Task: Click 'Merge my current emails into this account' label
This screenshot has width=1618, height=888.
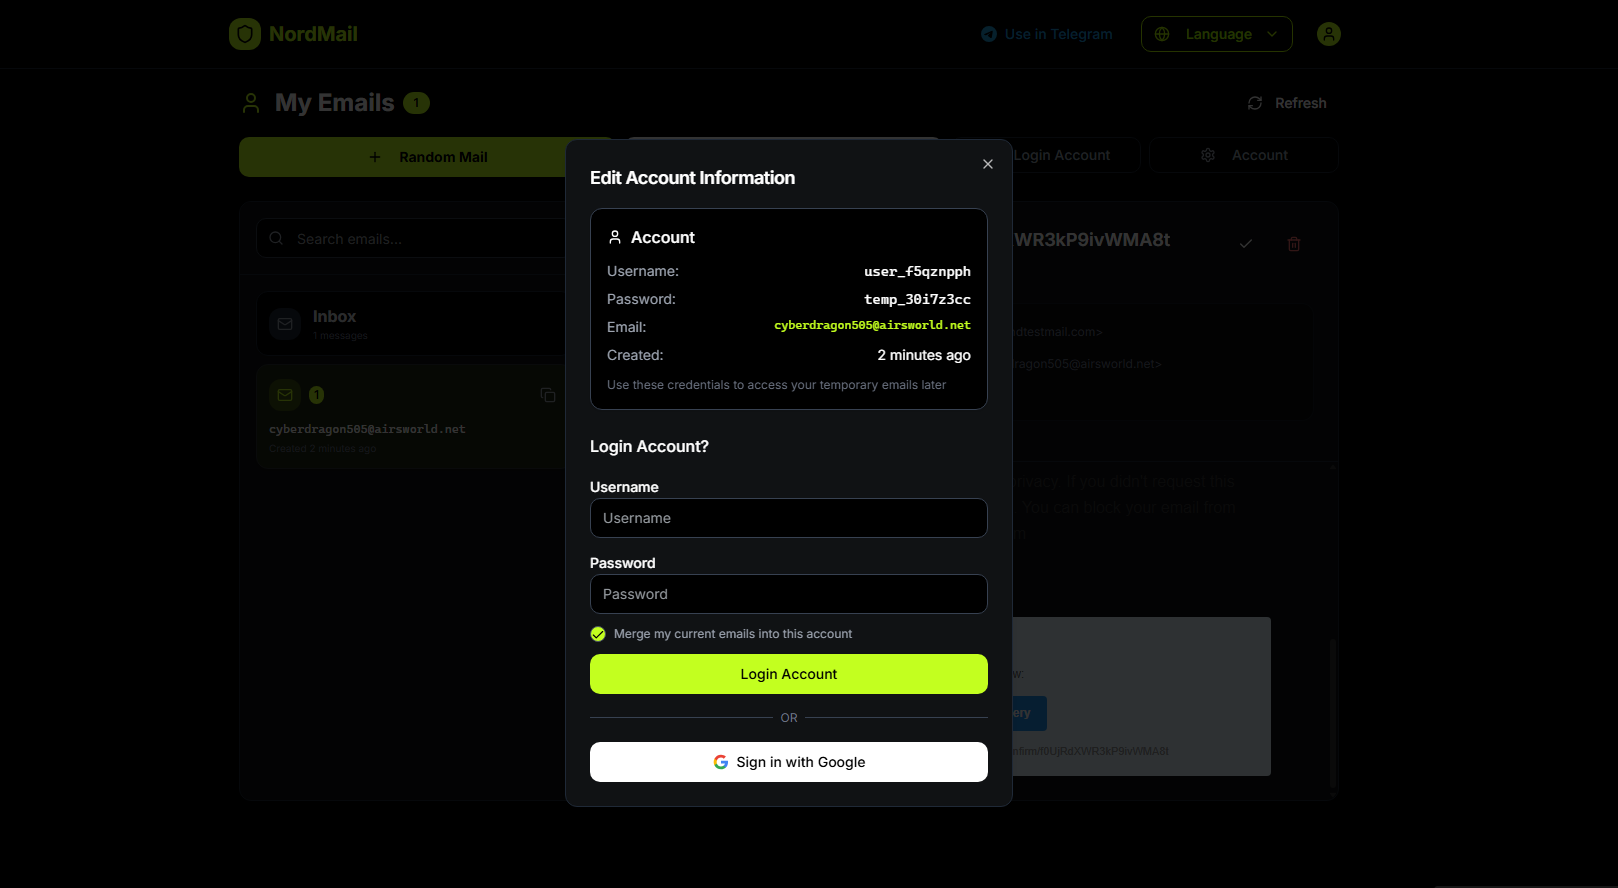Action: click(x=733, y=634)
